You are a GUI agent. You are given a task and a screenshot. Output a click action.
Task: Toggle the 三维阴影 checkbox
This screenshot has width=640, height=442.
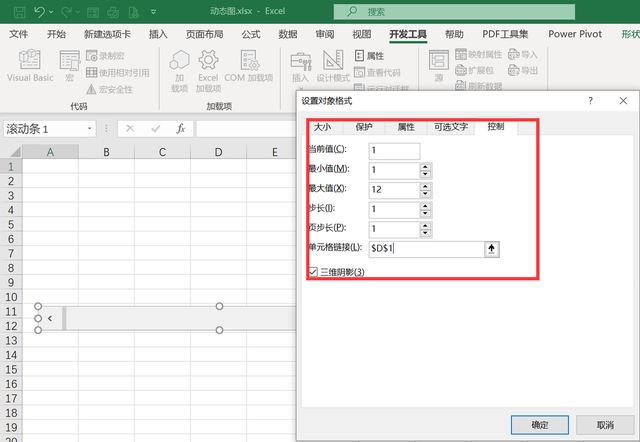[313, 272]
